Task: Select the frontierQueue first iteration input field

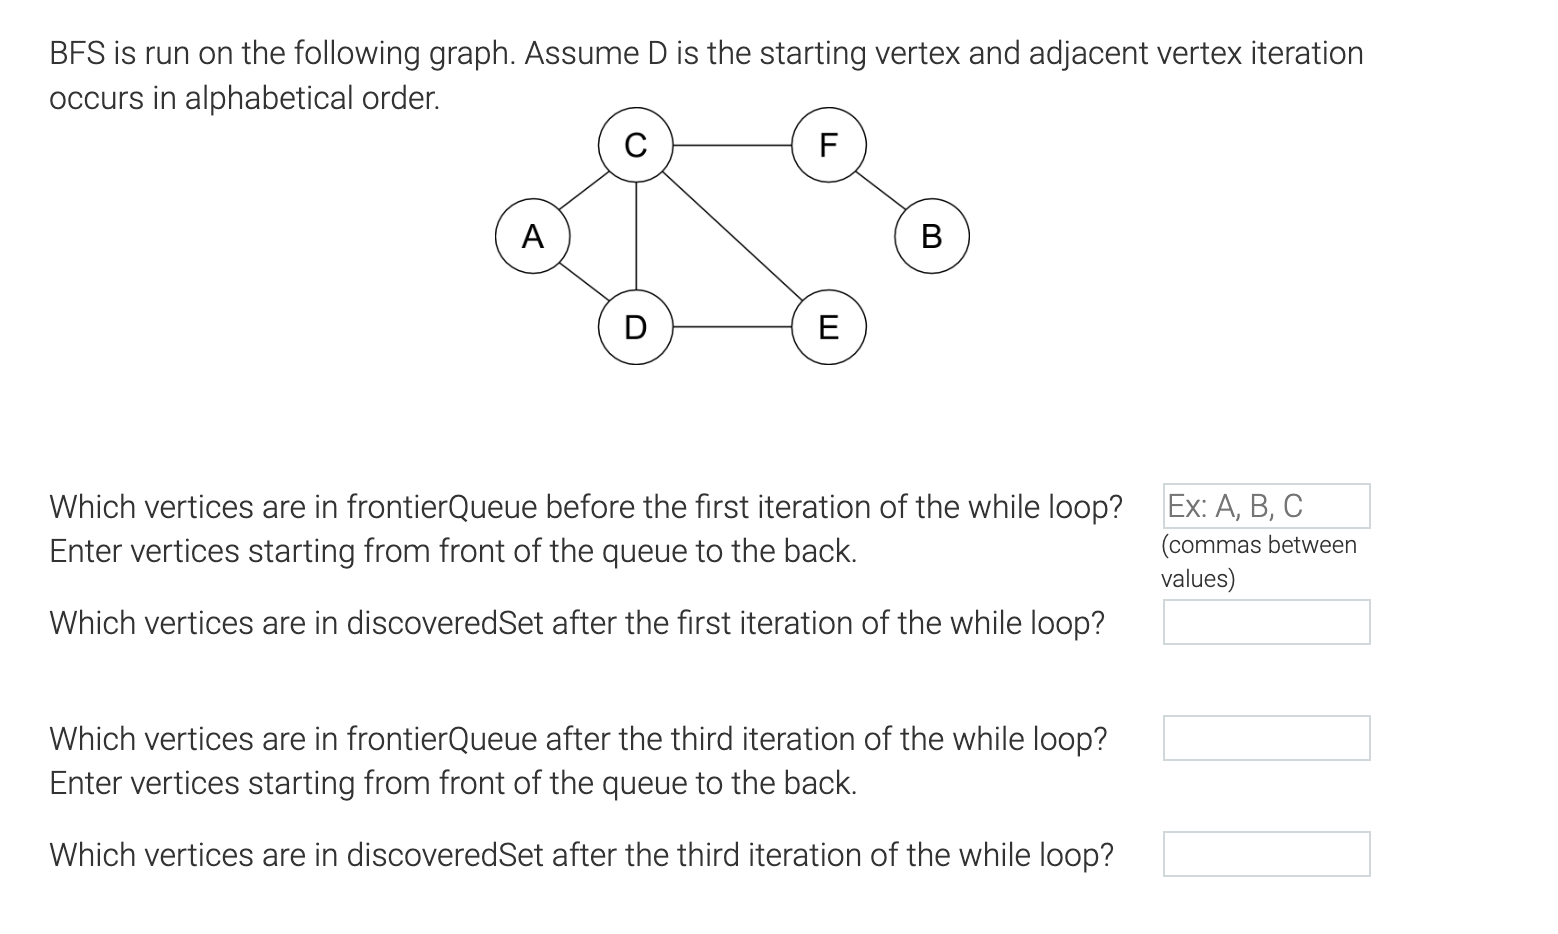Action: point(1265,506)
